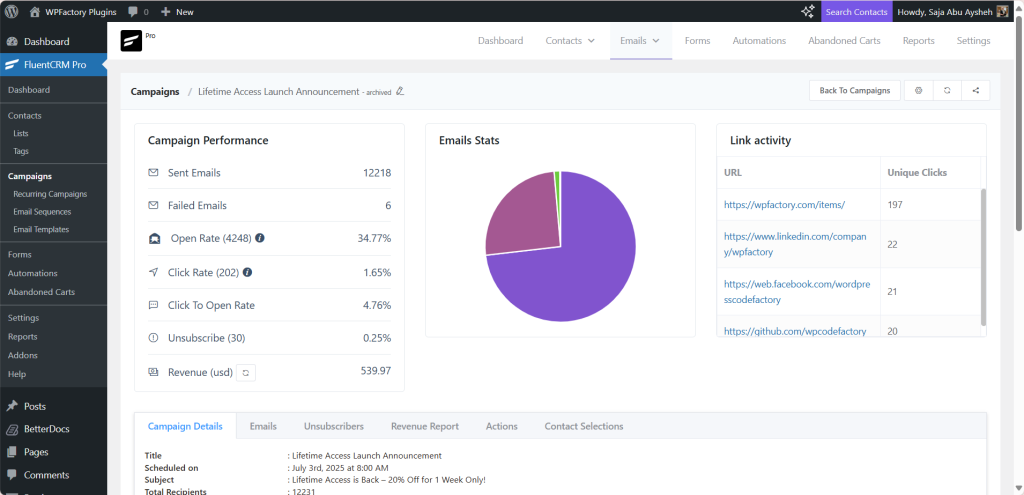Image resolution: width=1024 pixels, height=495 pixels.
Task: Open Lists under Contacts in sidebar
Action: click(21, 133)
